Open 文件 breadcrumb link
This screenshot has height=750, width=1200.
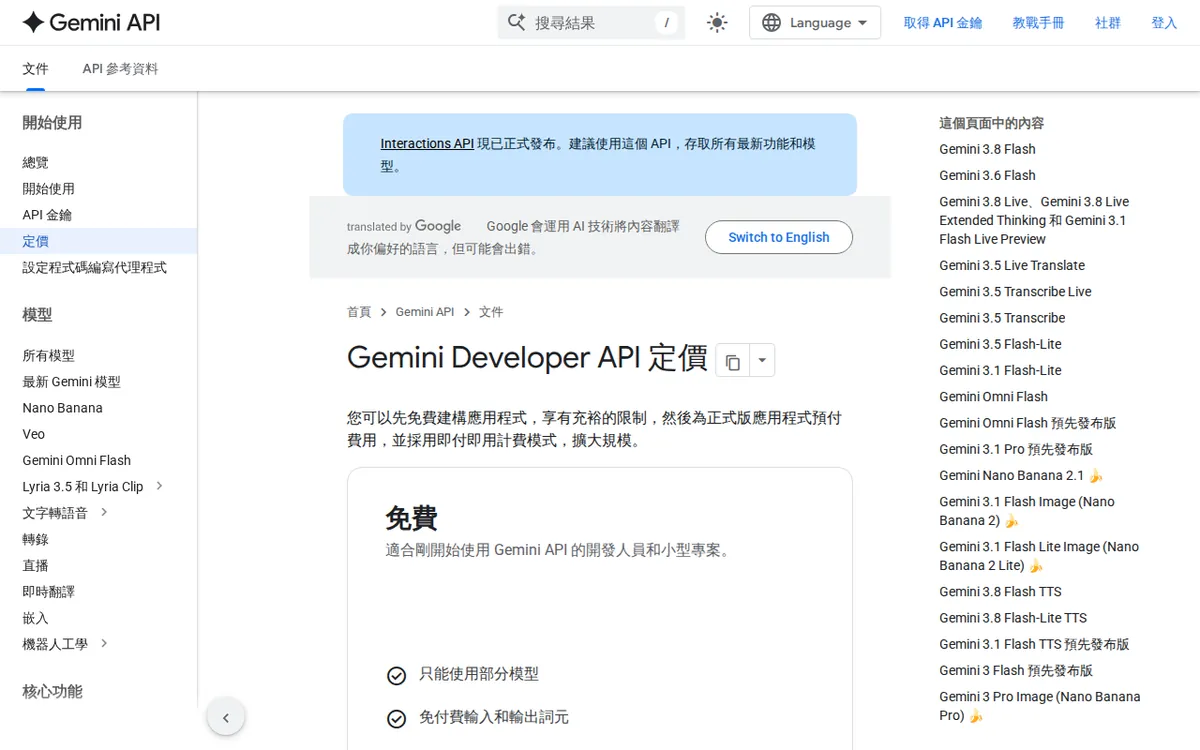[491, 312]
